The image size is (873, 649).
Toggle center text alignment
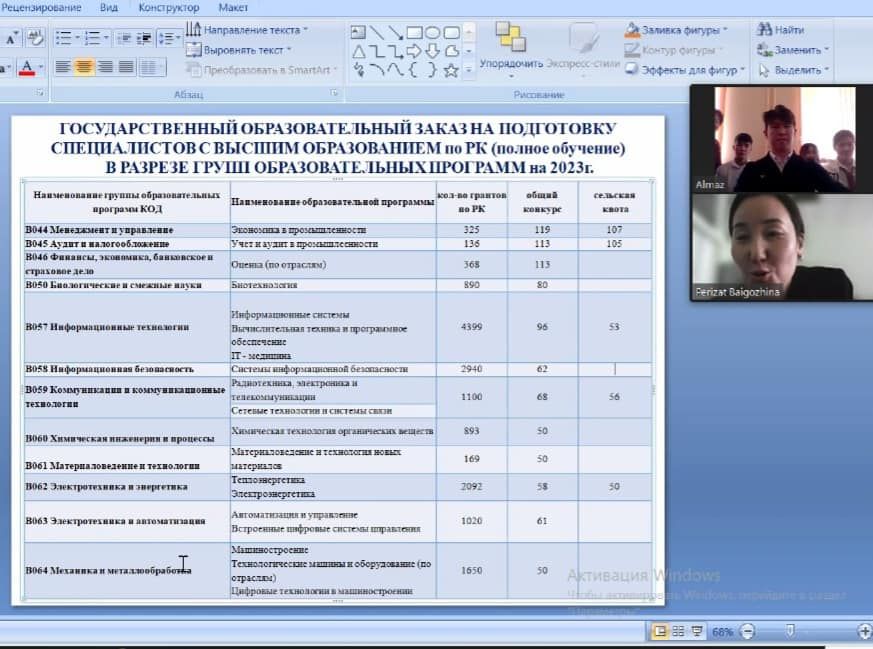84,68
